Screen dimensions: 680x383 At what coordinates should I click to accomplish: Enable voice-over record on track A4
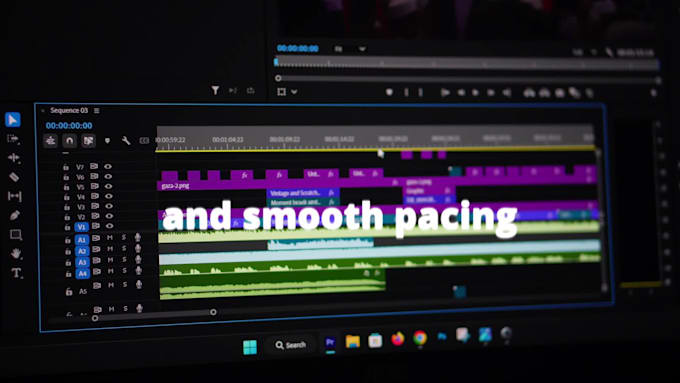(x=138, y=271)
